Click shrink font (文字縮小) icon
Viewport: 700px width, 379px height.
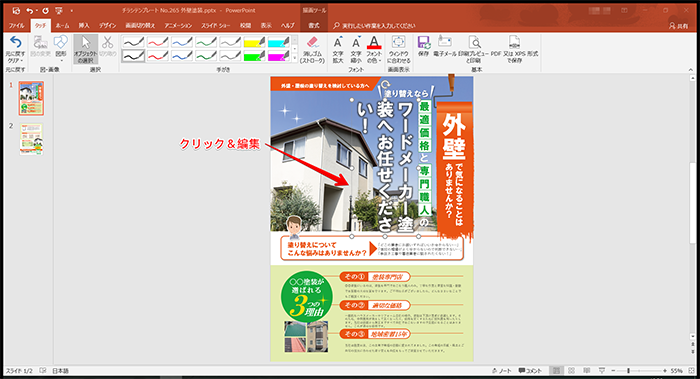tap(356, 49)
